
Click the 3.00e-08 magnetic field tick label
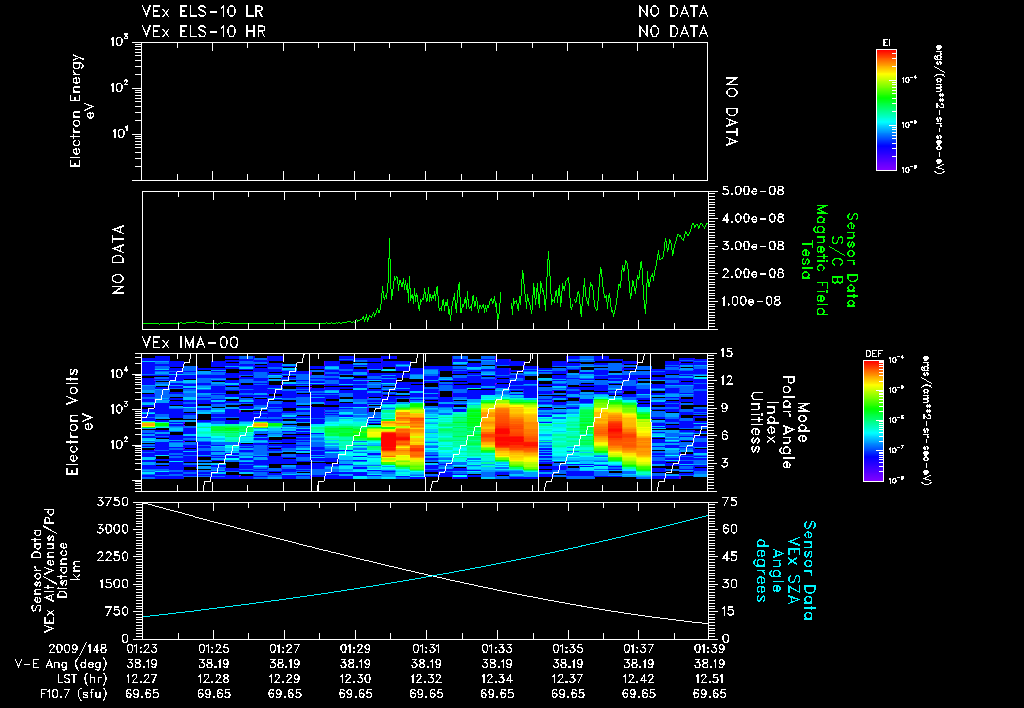753,246
